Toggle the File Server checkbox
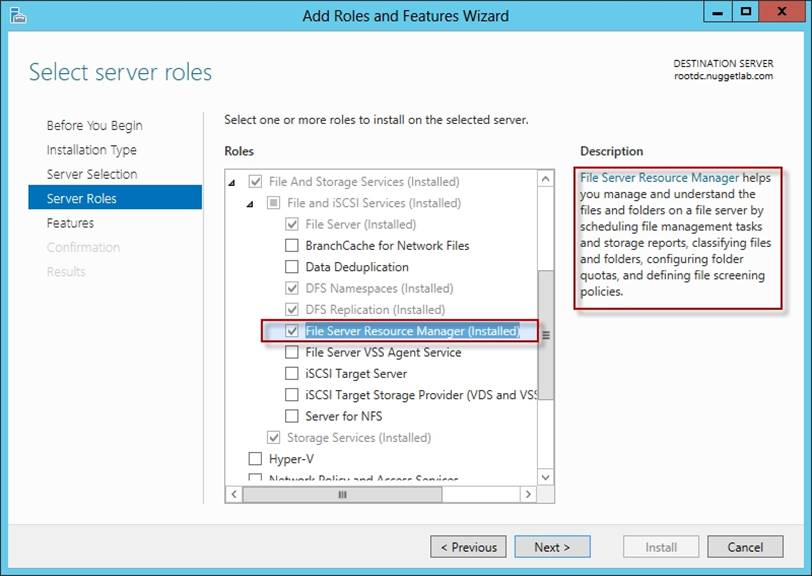The image size is (812, 576). (292, 224)
